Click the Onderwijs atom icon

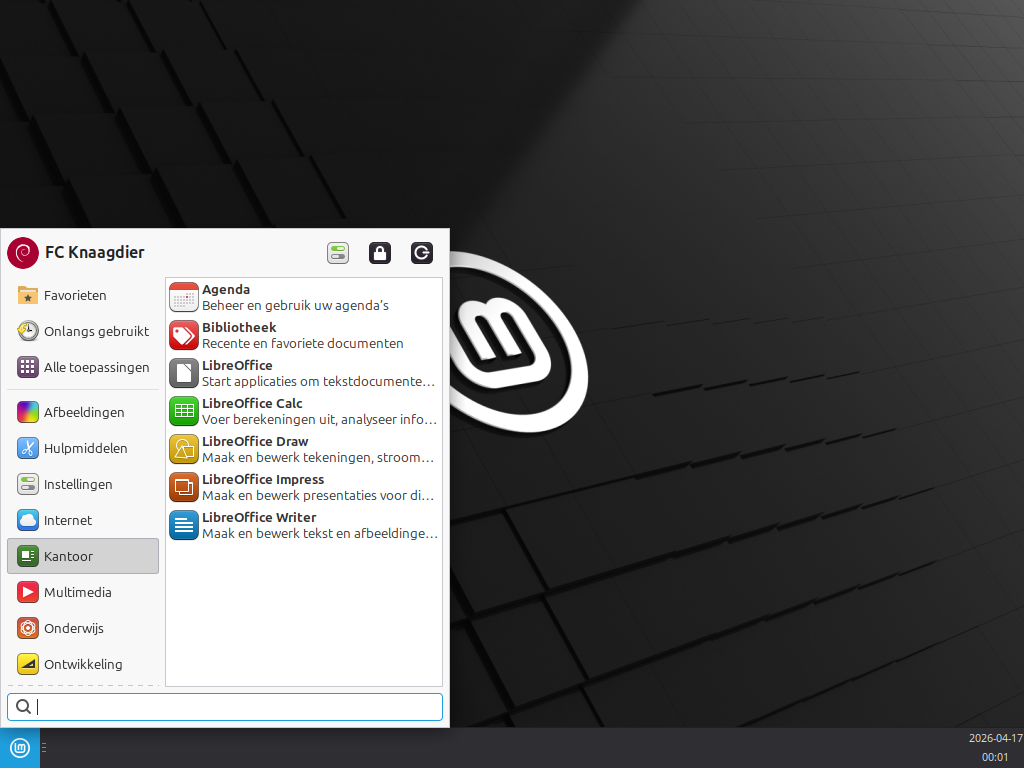pos(27,628)
